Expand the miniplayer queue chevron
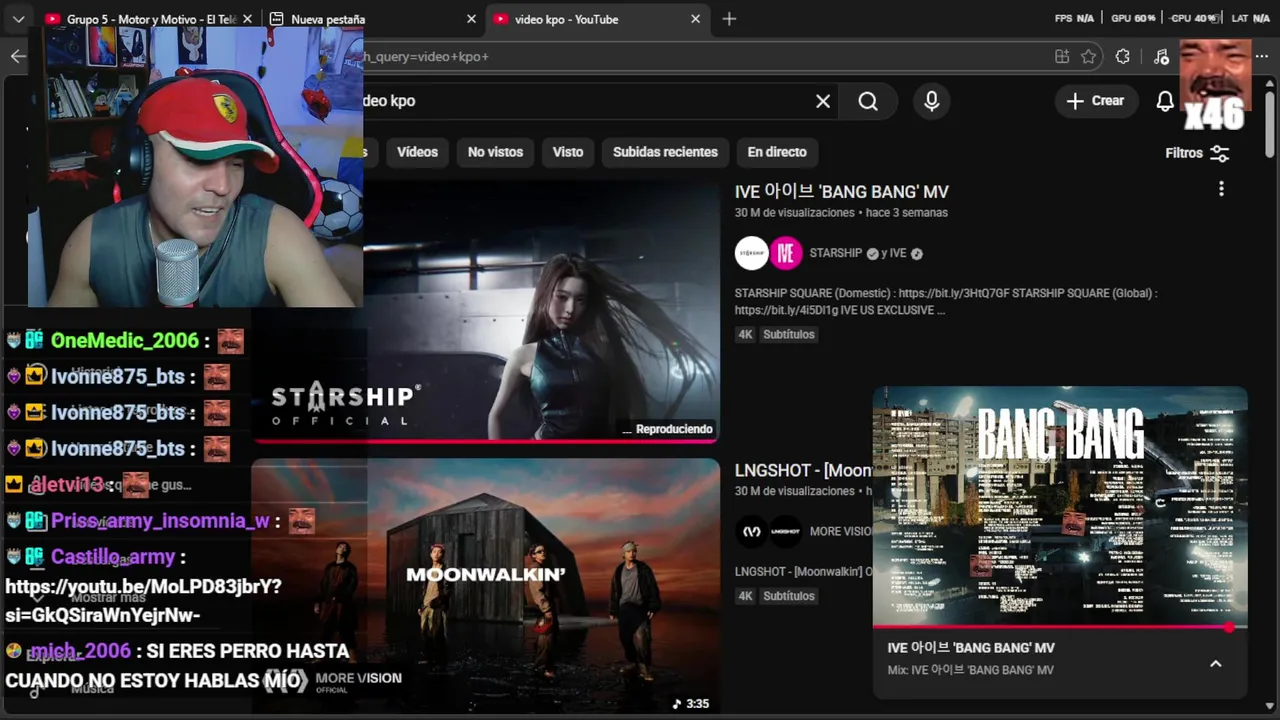The height and width of the screenshot is (720, 1280). [x=1215, y=663]
